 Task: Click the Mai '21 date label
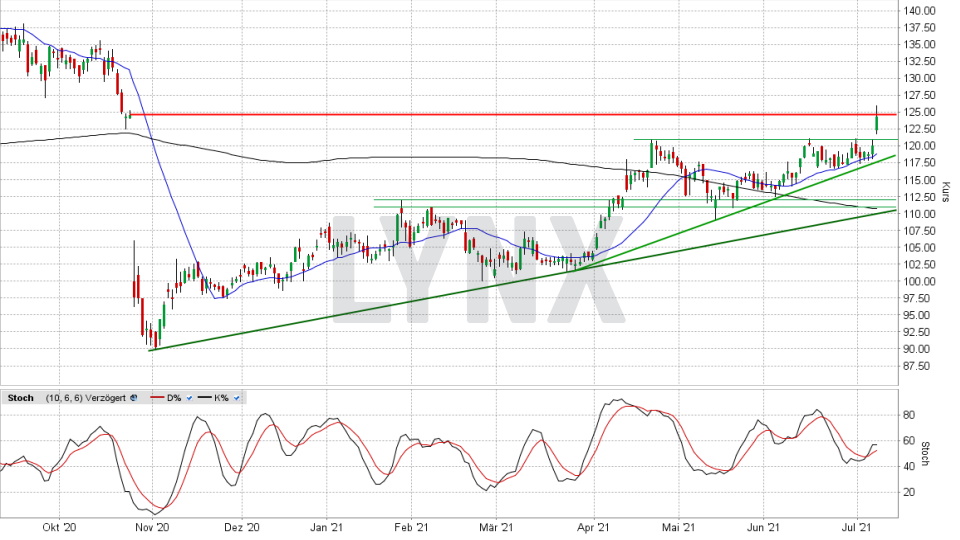pos(678,527)
